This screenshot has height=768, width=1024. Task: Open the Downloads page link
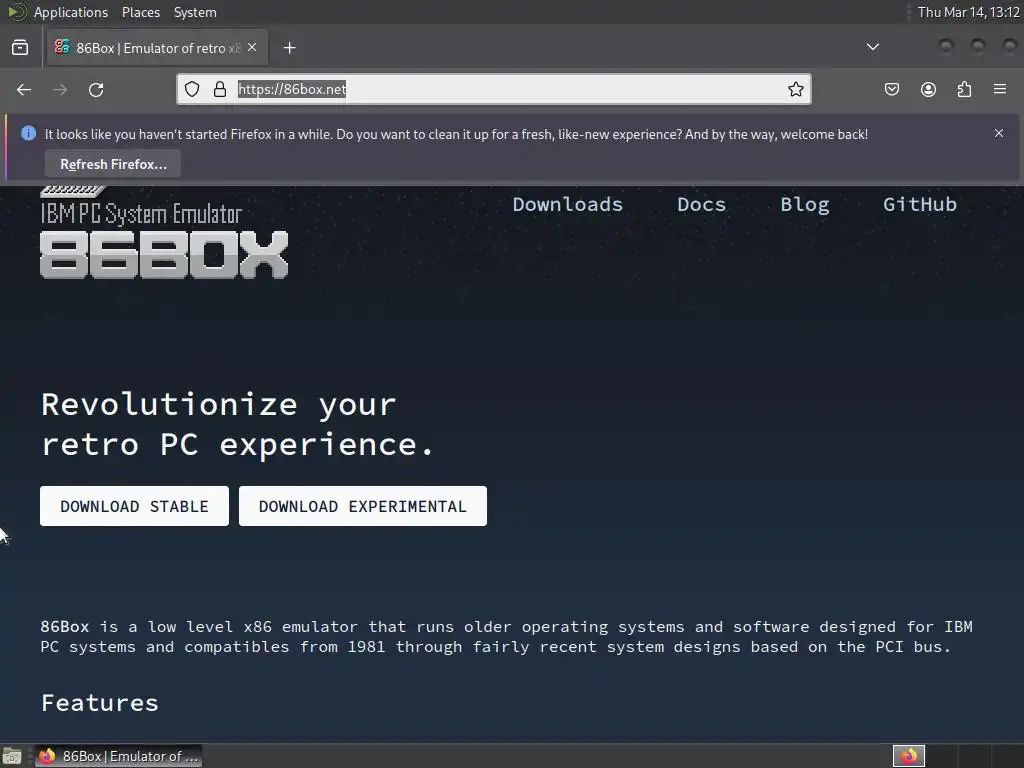pos(568,204)
